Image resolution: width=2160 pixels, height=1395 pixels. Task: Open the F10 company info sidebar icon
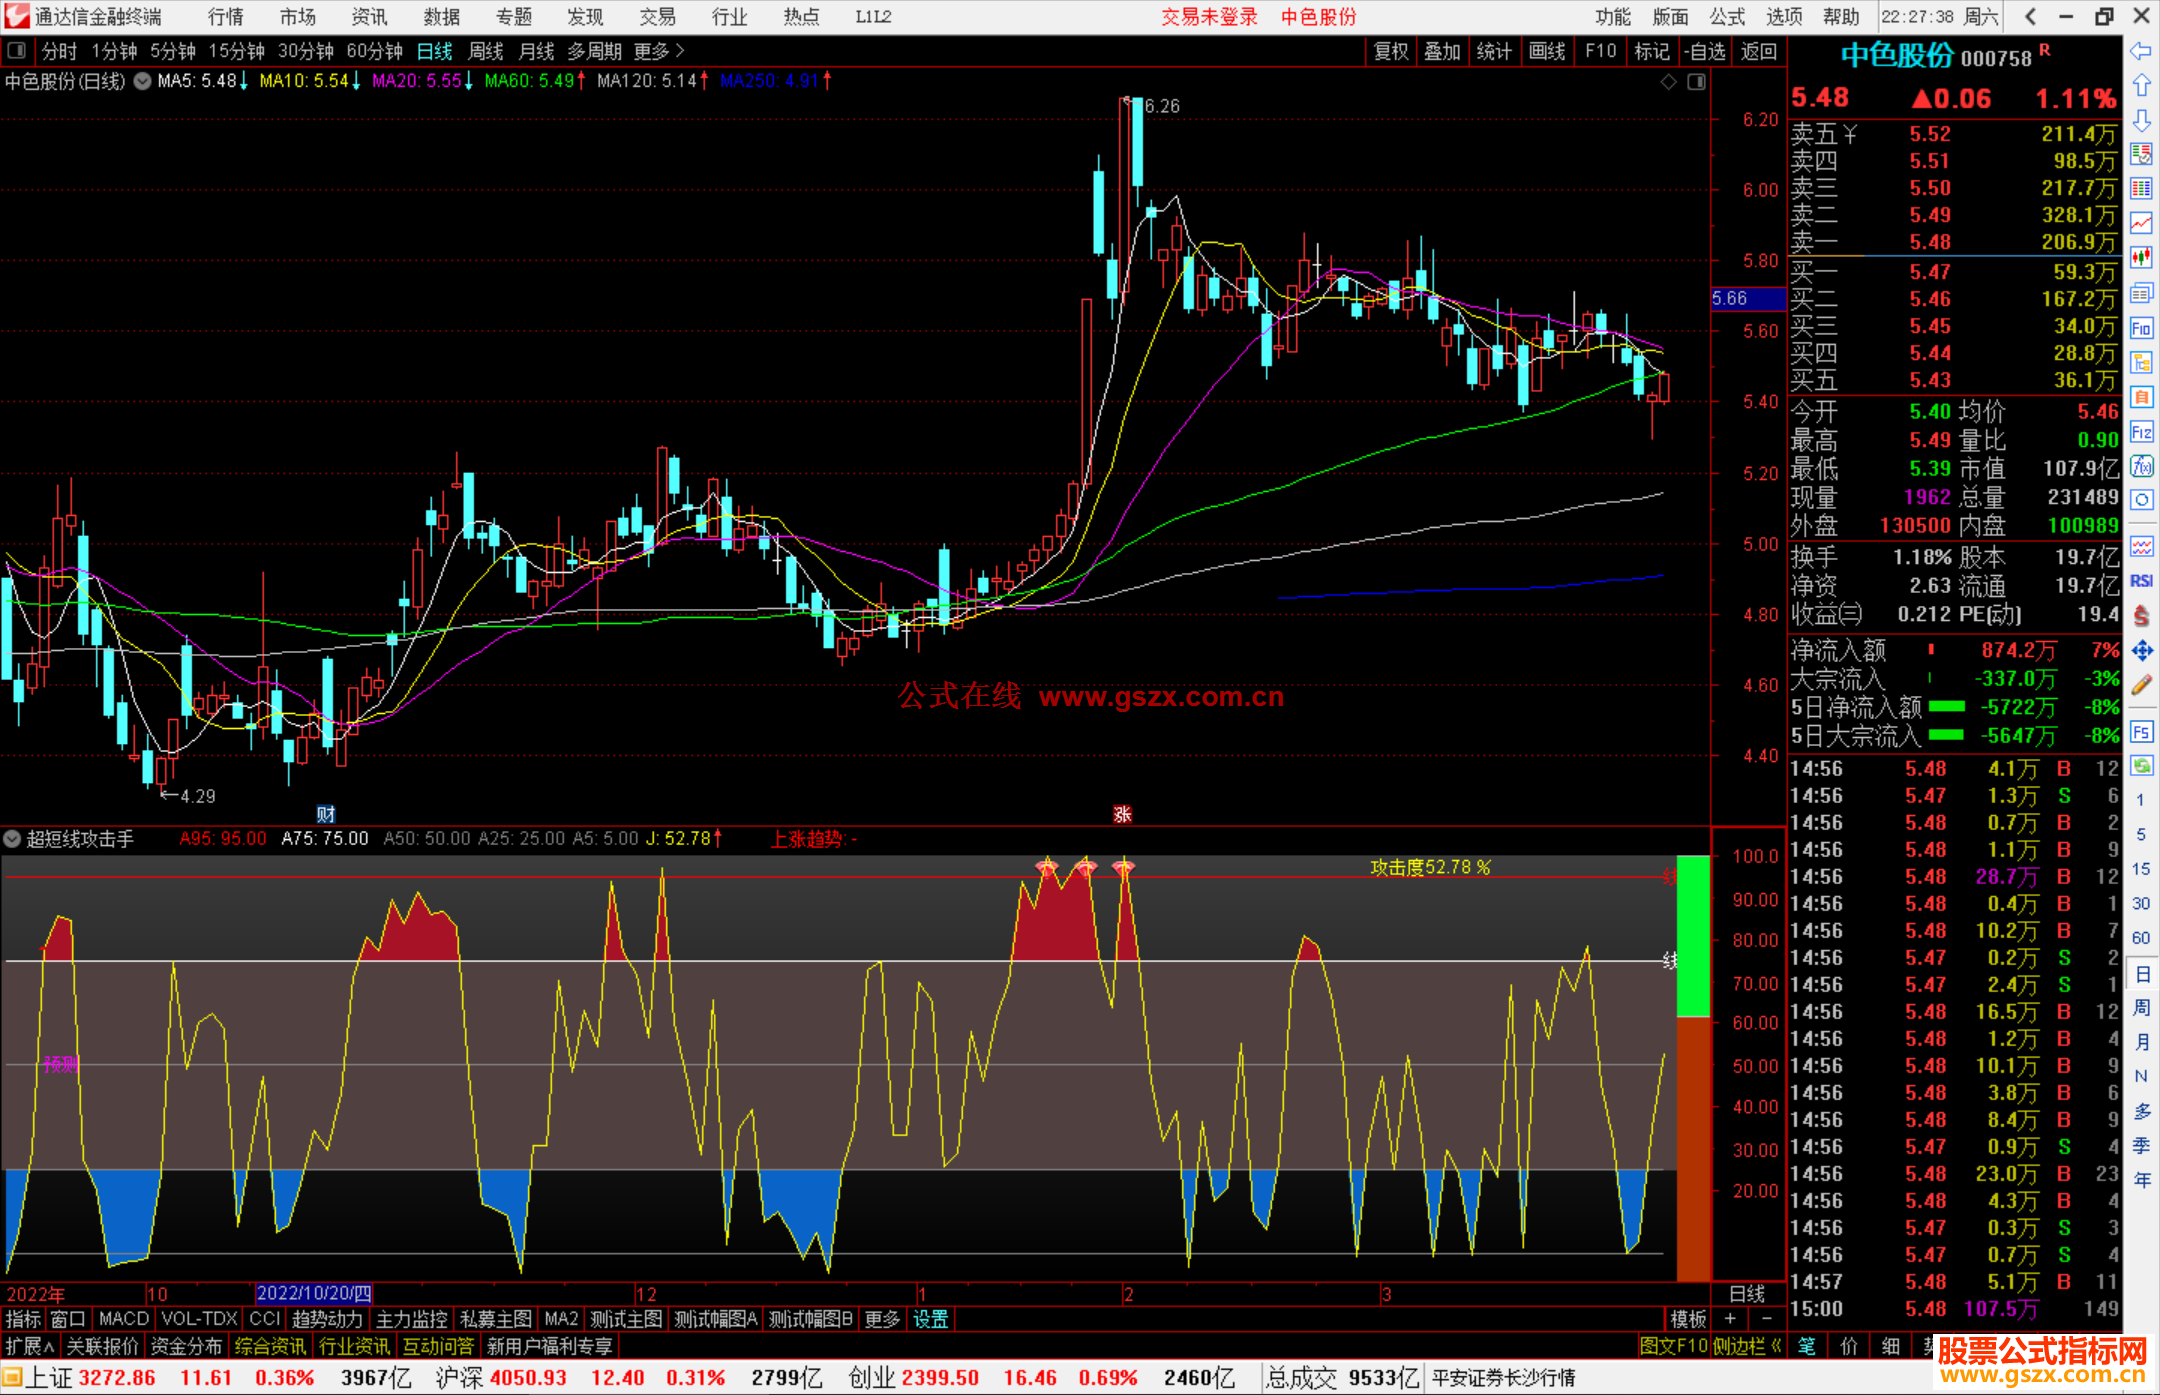pos(2141,329)
